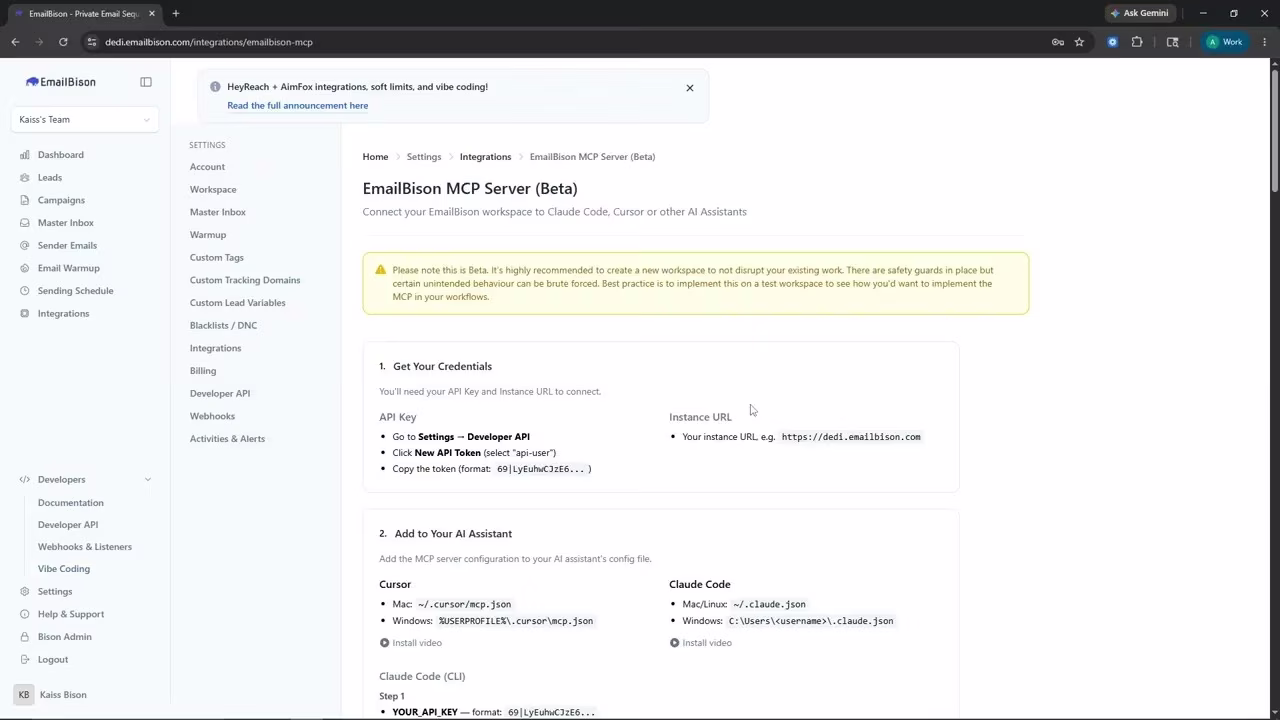Open the Integrations sidebar icon
Viewport: 1280px width, 720px height.
[25, 314]
